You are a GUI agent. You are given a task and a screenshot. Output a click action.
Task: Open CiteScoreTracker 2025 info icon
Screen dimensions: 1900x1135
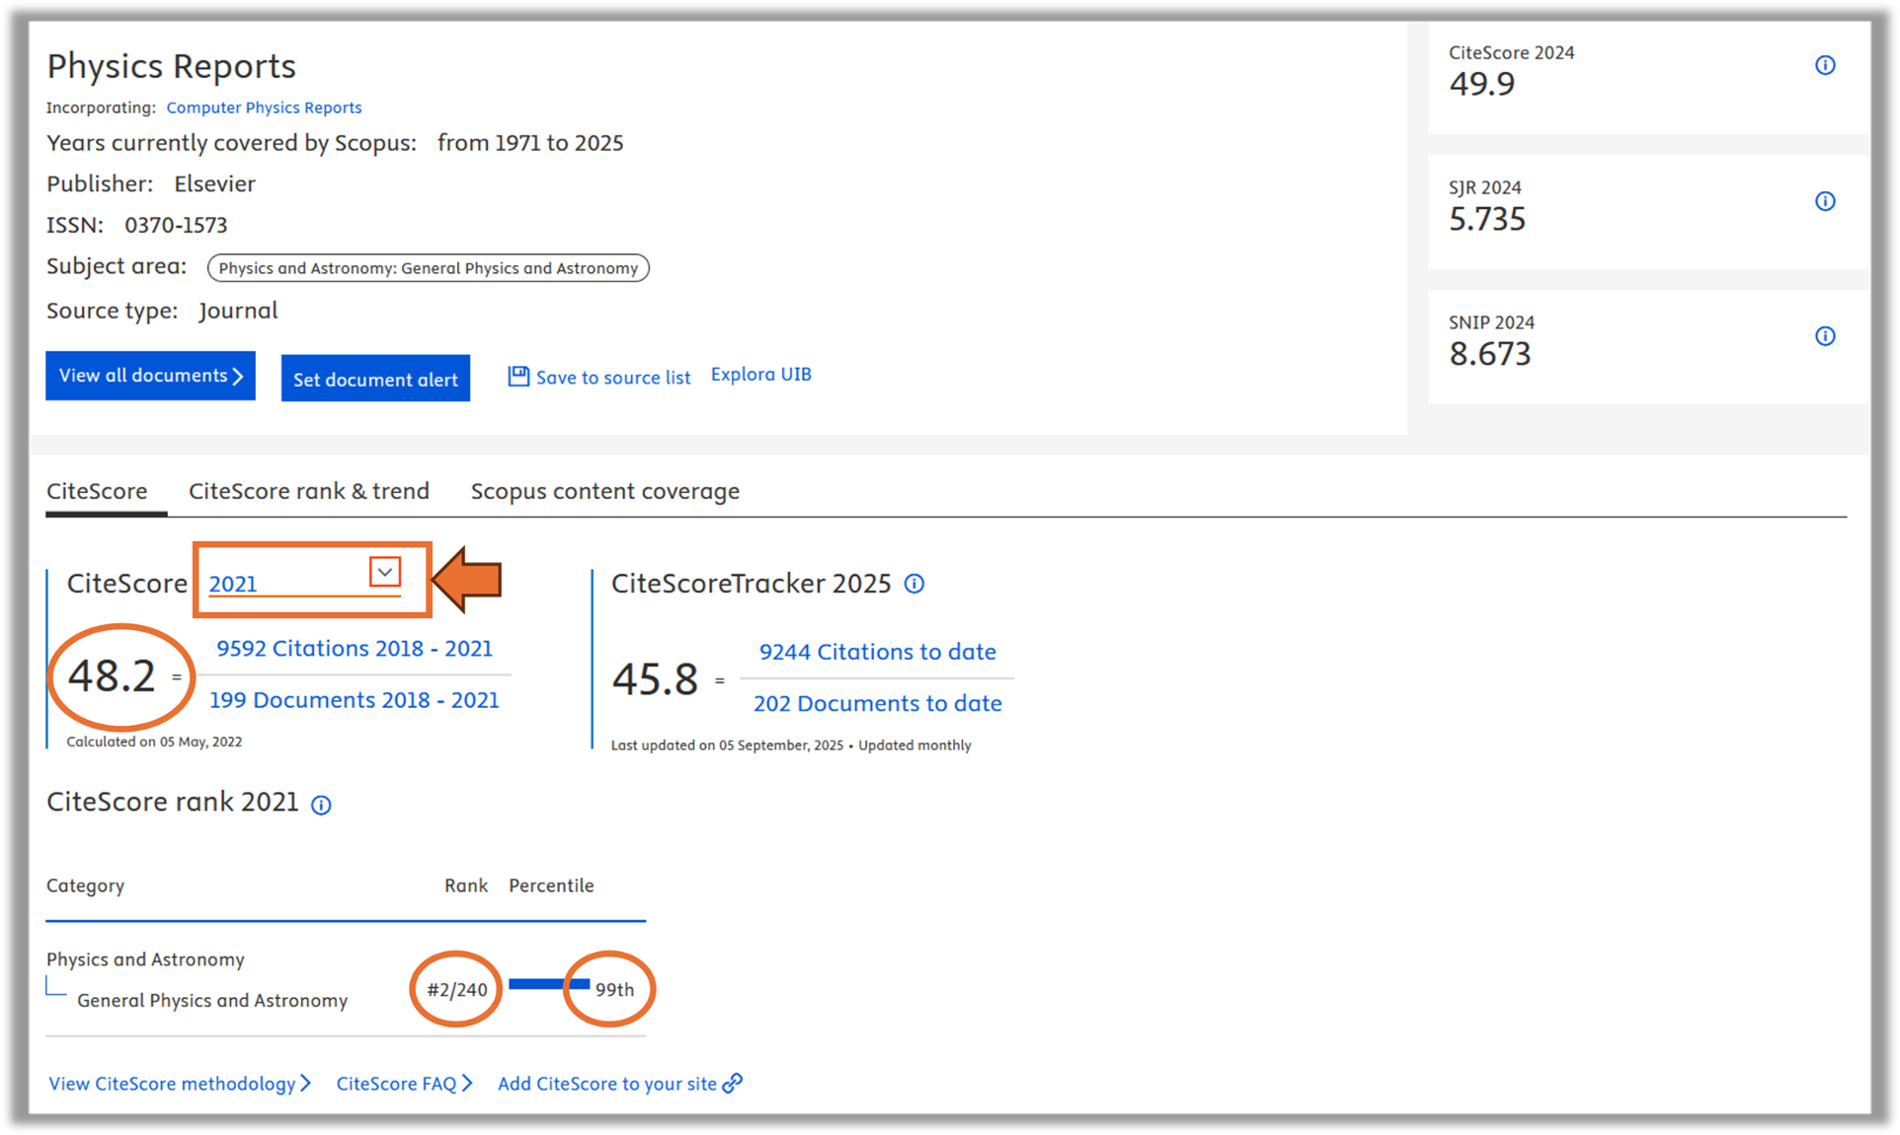pyautogui.click(x=914, y=584)
